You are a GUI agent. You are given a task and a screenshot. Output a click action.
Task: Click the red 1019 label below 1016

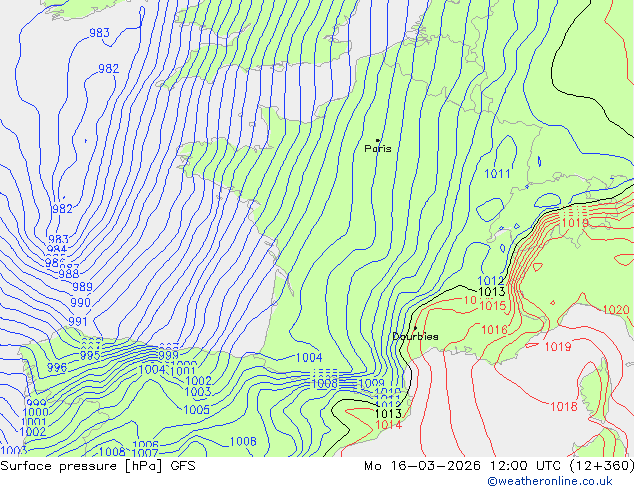point(558,347)
